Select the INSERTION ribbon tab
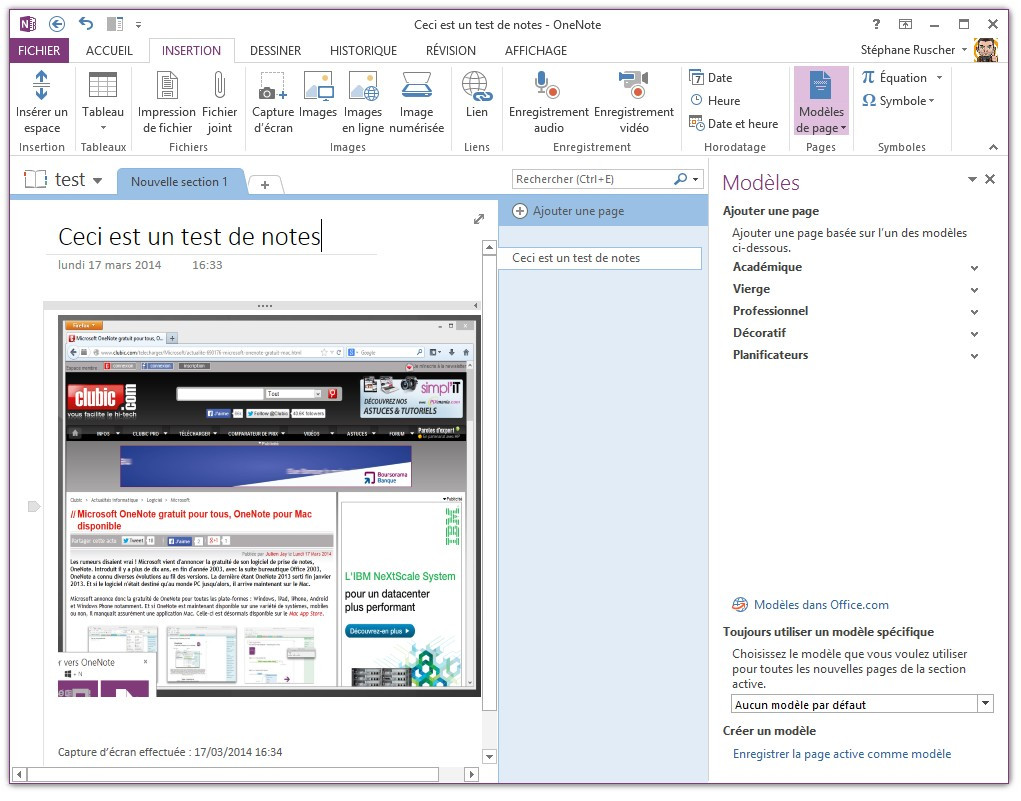 191,50
